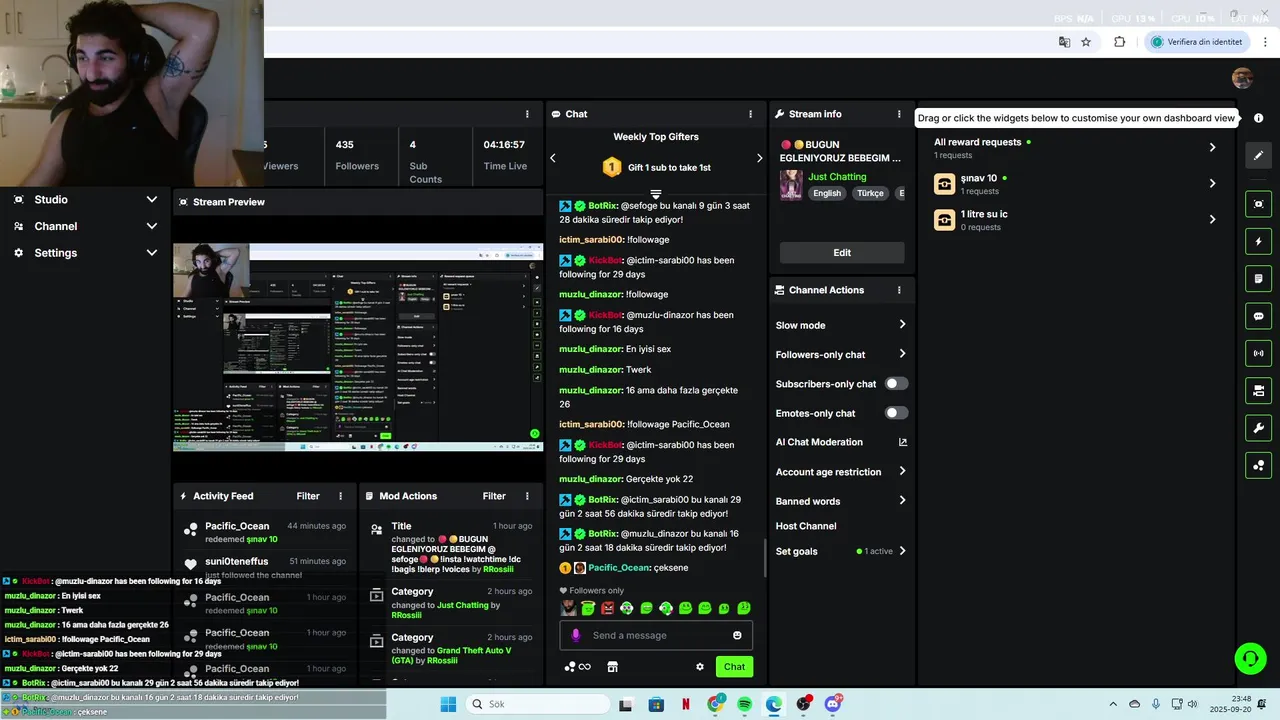The height and width of the screenshot is (720, 1280).
Task: Open the emoji picker in message box
Action: coord(737,635)
